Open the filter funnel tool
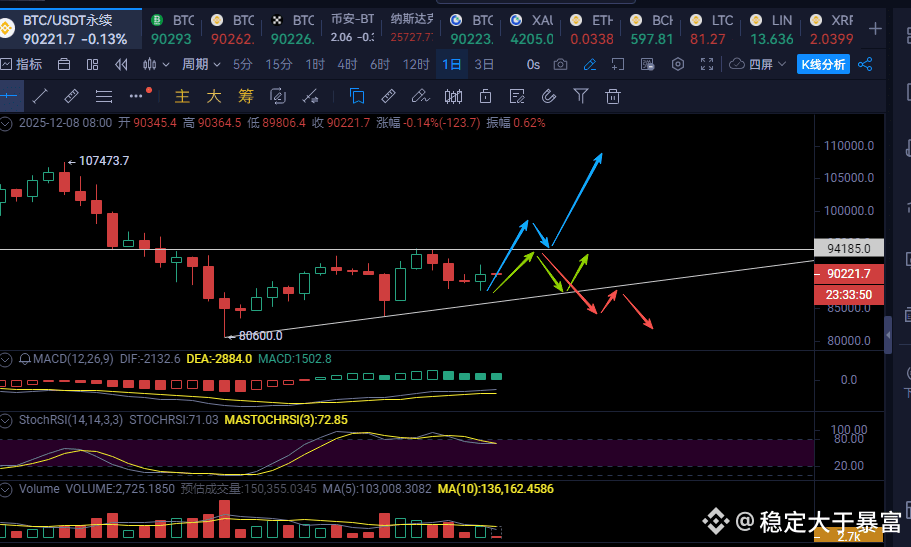Viewport: 911px width, 547px height. 580,97
